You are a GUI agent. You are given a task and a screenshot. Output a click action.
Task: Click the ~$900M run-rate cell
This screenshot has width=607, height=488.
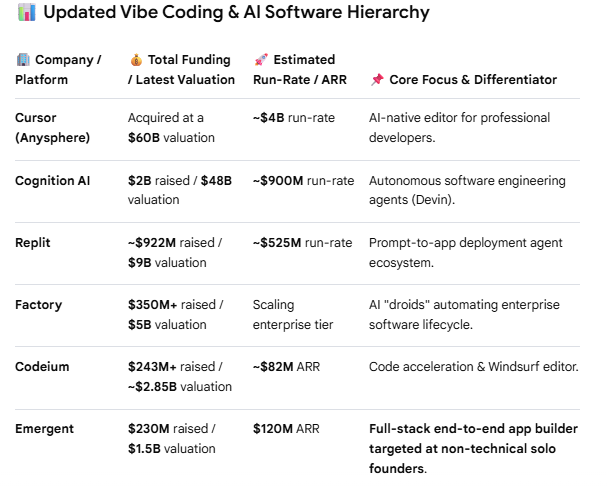click(x=304, y=181)
